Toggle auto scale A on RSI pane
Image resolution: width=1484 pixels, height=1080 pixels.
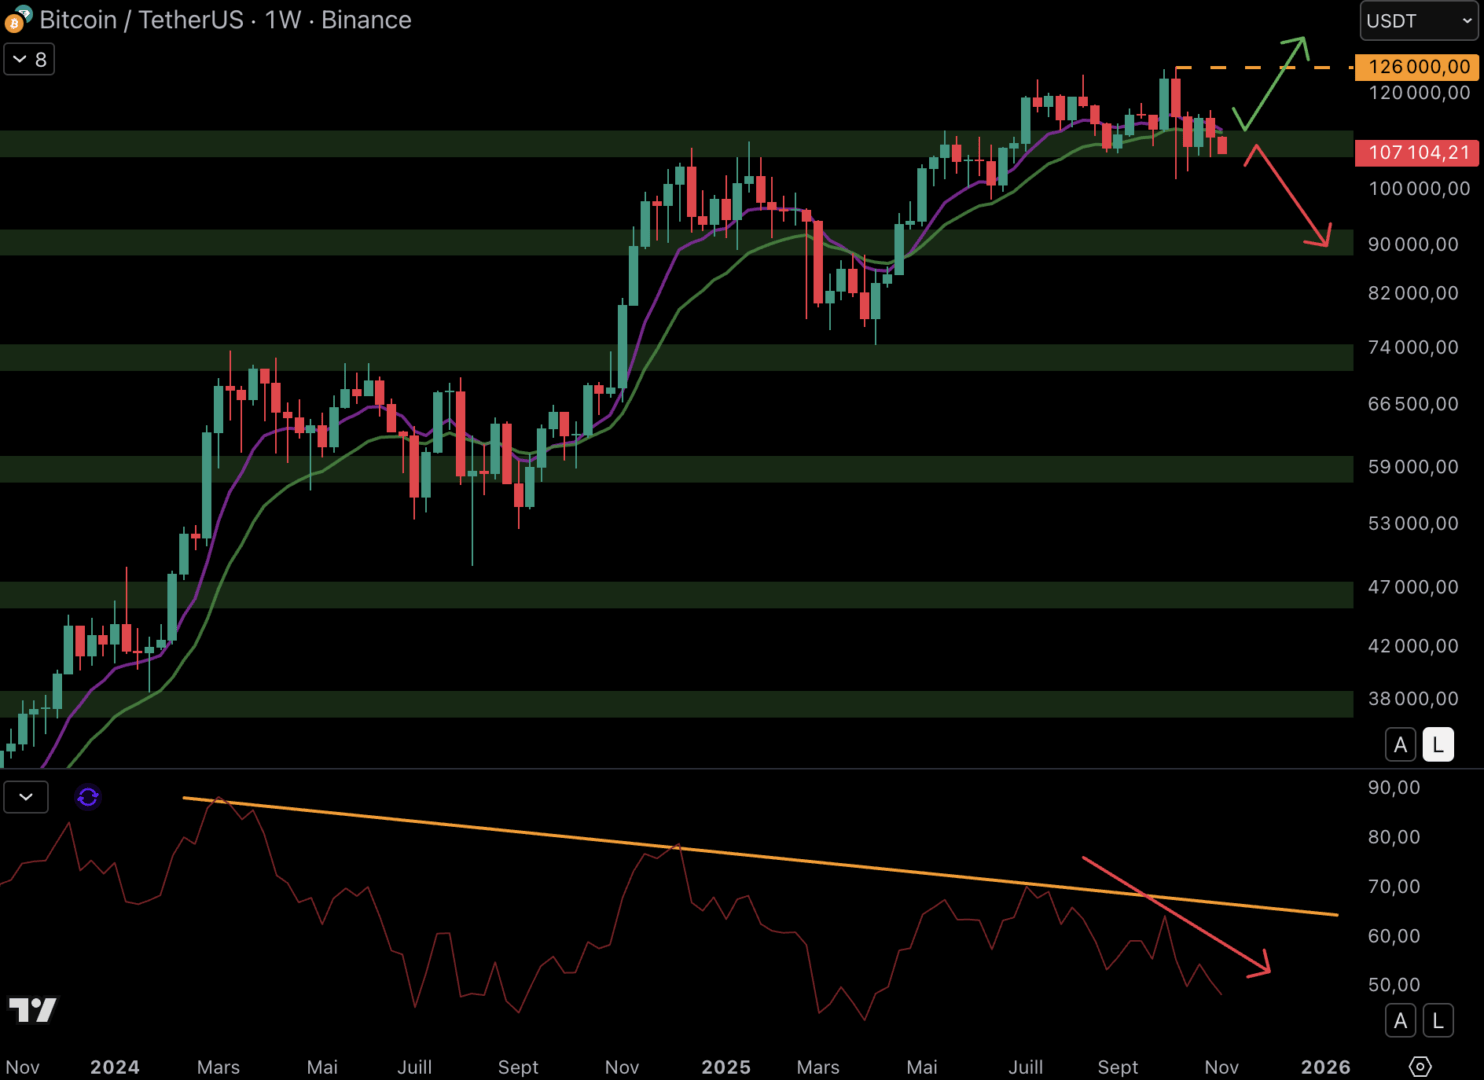pos(1400,1021)
